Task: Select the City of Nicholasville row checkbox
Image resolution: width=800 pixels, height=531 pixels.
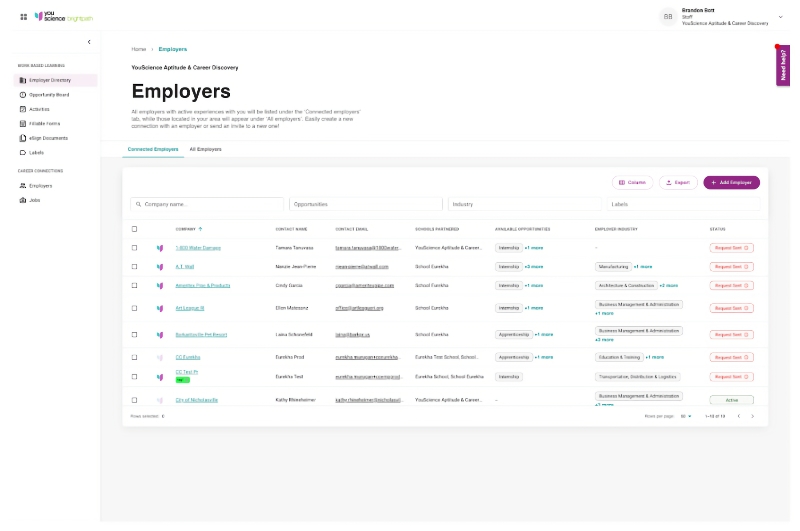Action: pos(135,400)
